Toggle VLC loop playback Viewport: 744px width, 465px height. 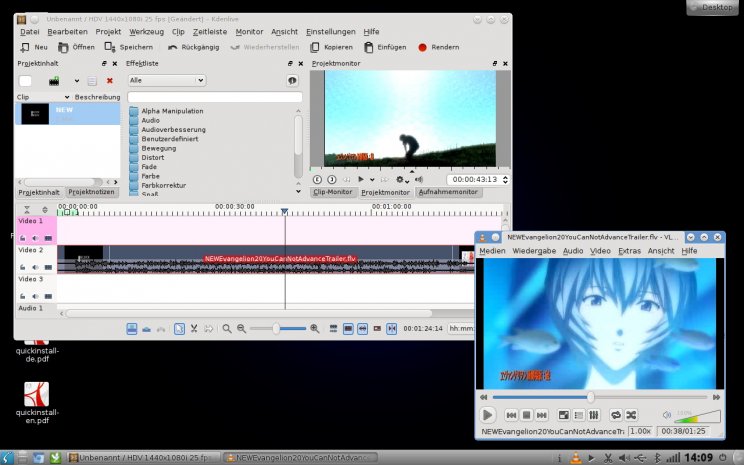[616, 415]
